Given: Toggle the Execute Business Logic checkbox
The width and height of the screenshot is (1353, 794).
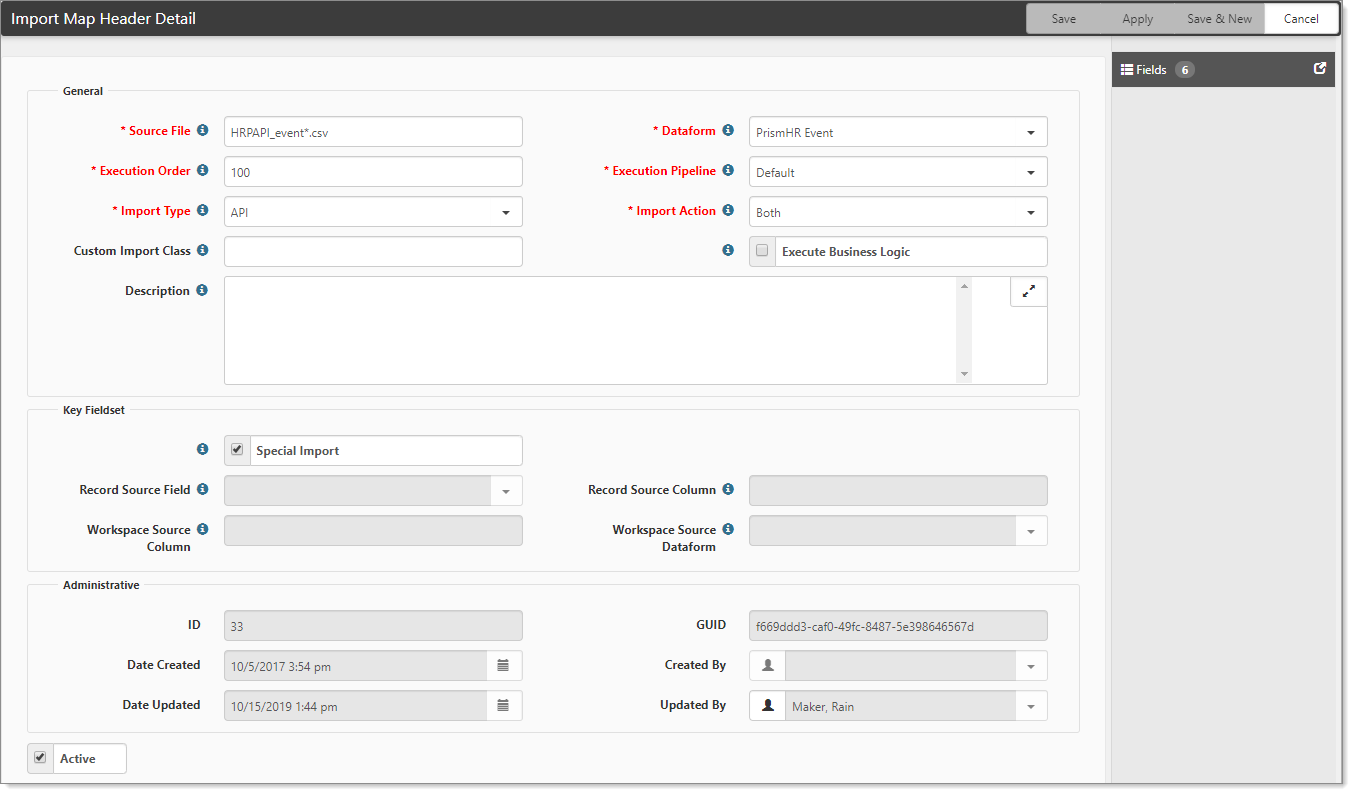Looking at the screenshot, I should pyautogui.click(x=762, y=251).
